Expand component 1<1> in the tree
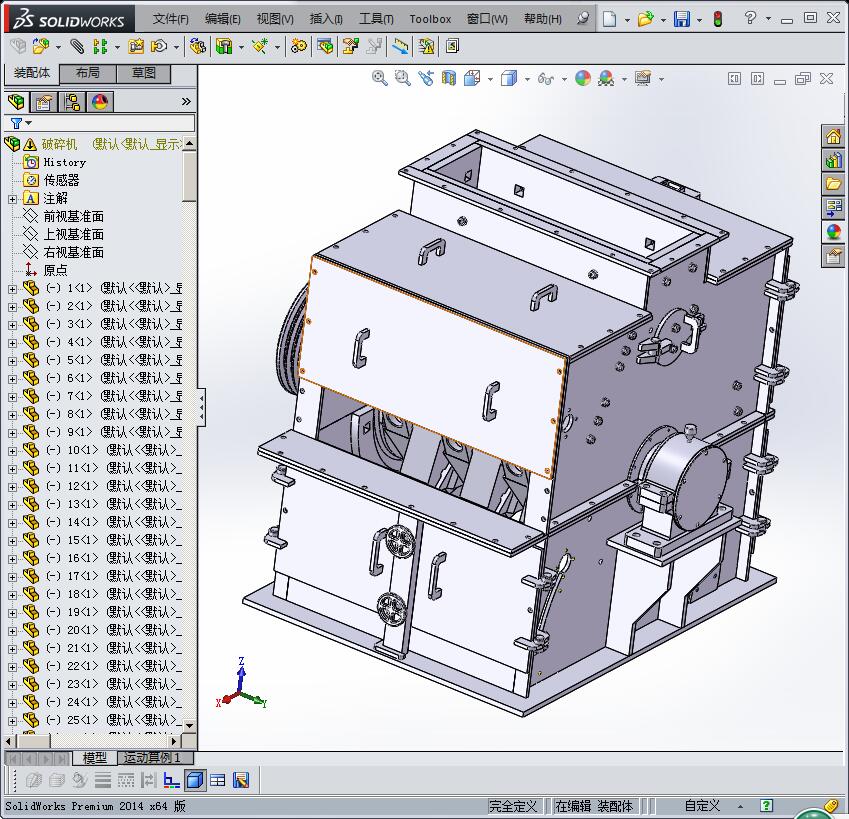 tap(12, 289)
